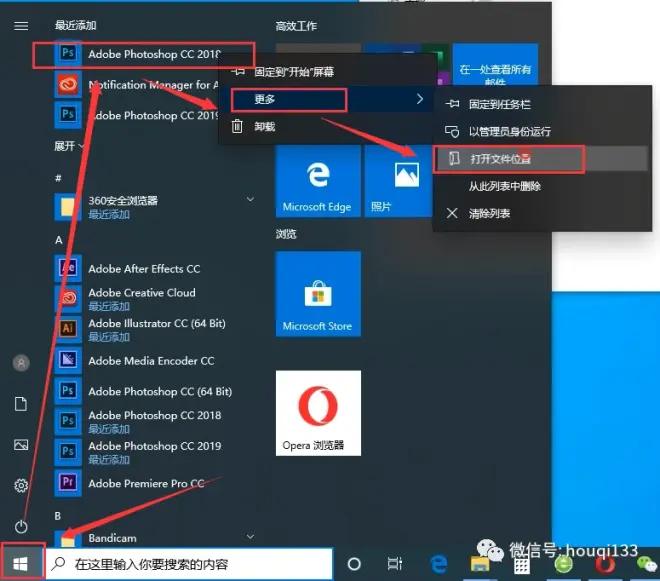Select 清除列表 in submenu
The height and width of the screenshot is (581, 660).
click(x=542, y=213)
